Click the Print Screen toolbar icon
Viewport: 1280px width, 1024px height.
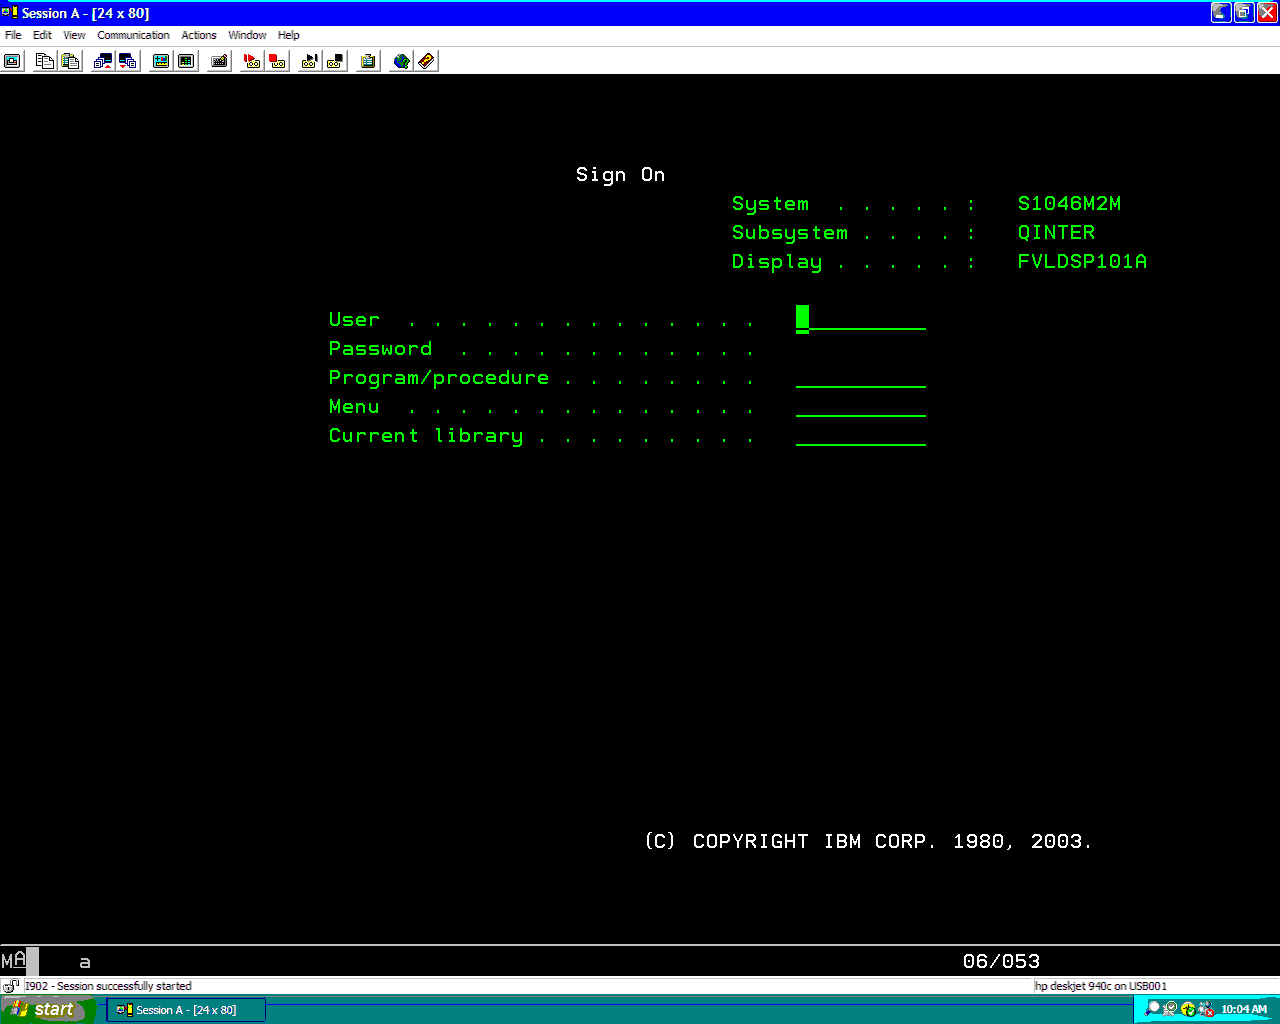pos(12,61)
